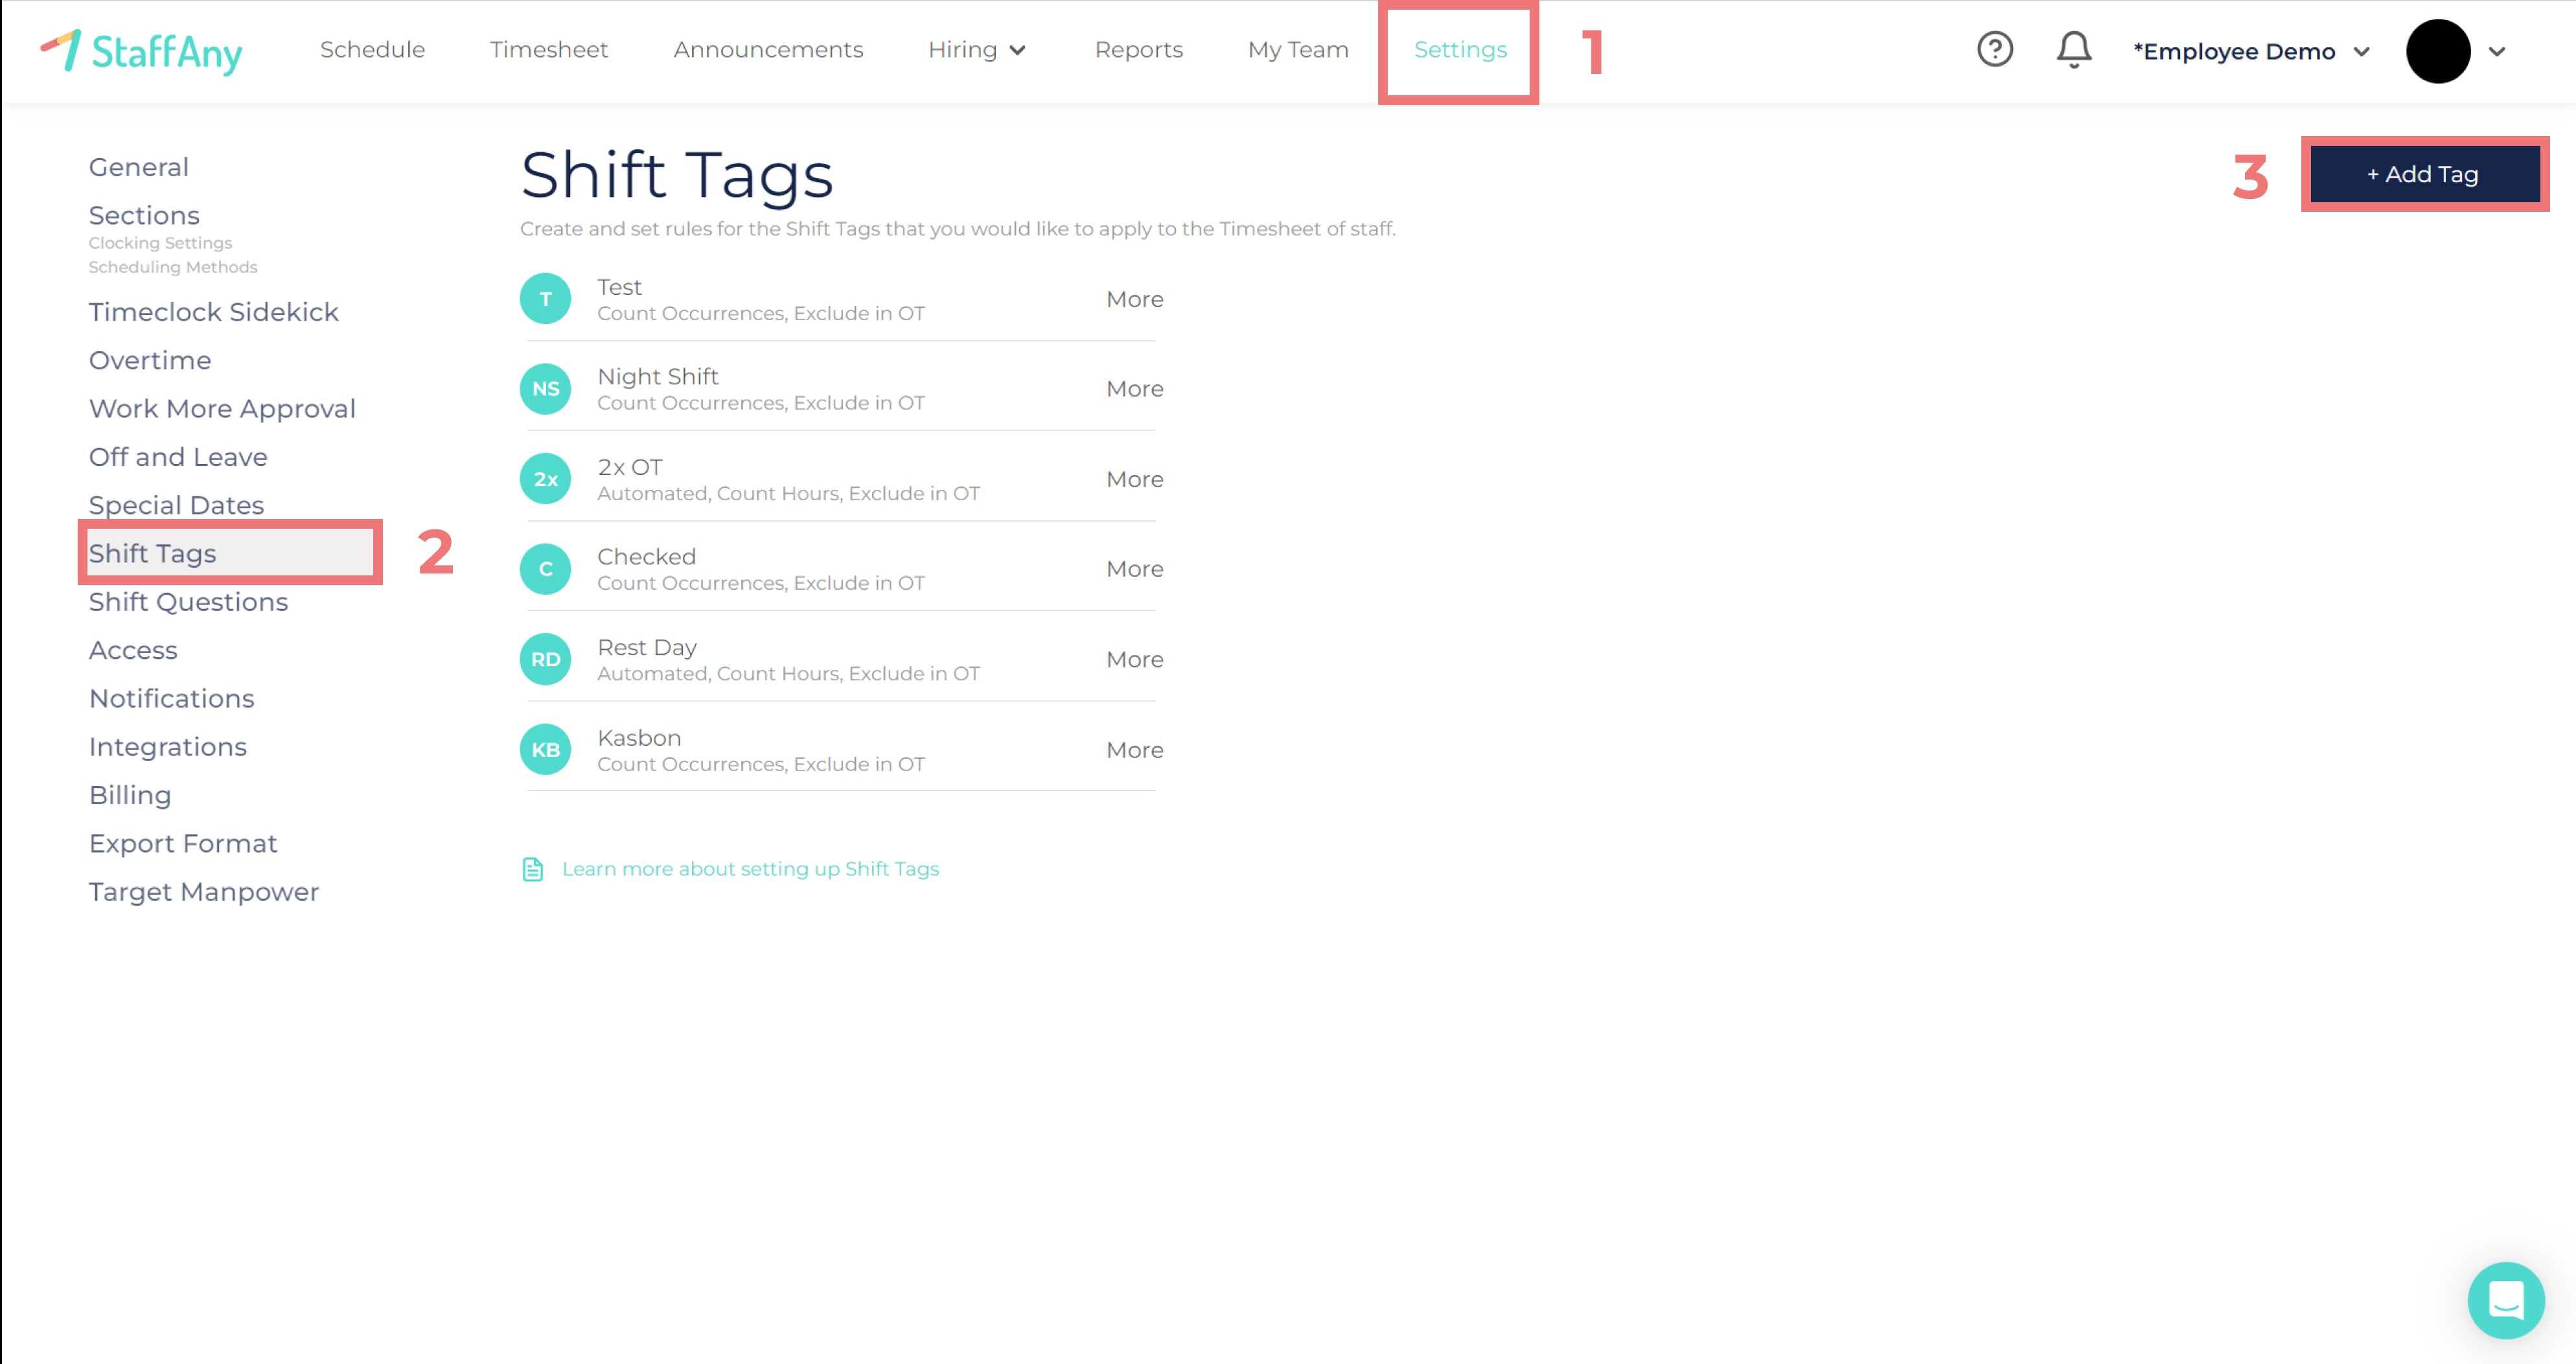
Task: Expand the profile chevron menu
Action: pyautogui.click(x=2497, y=51)
